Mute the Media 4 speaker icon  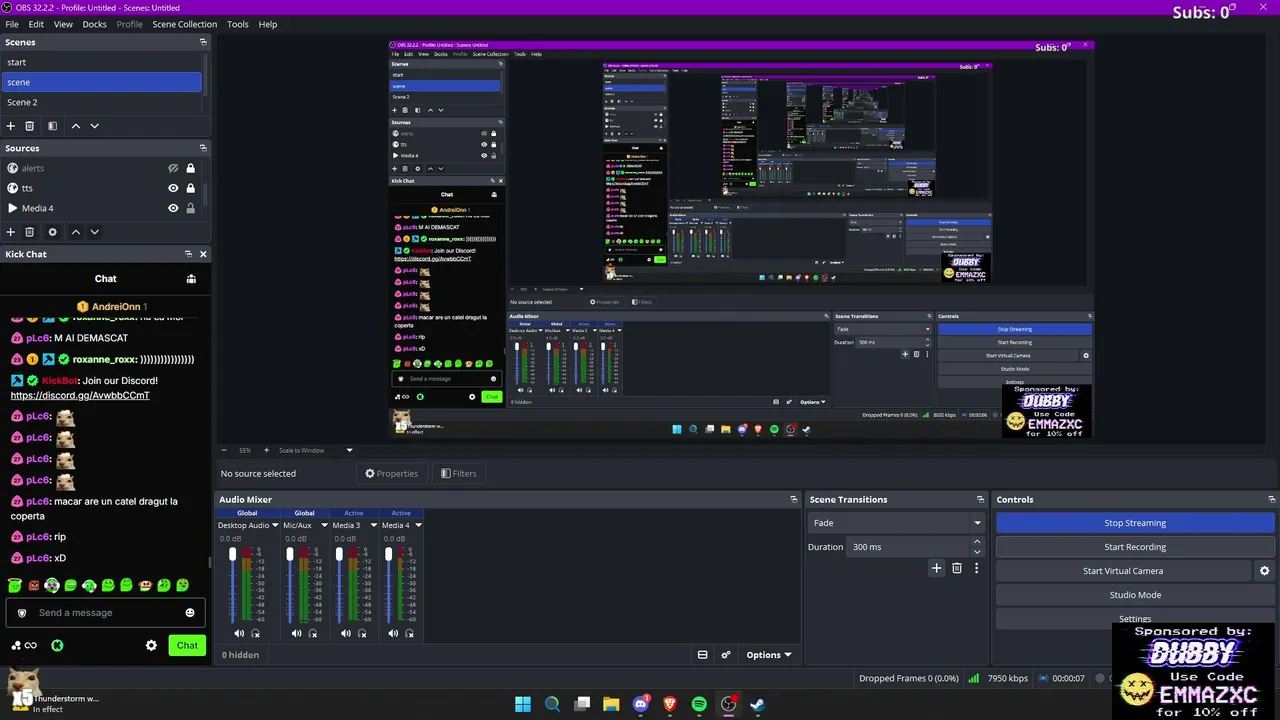[x=392, y=633]
